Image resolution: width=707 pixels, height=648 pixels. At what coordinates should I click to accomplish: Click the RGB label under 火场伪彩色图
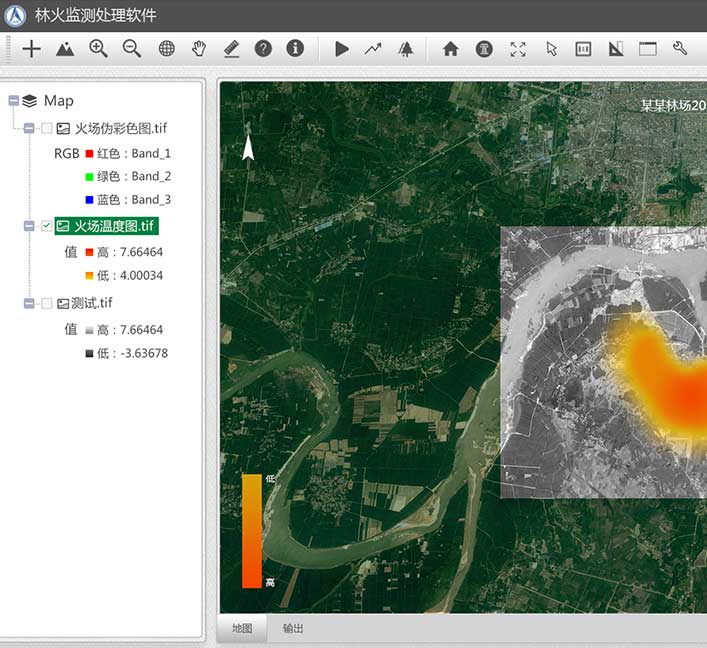(67, 154)
